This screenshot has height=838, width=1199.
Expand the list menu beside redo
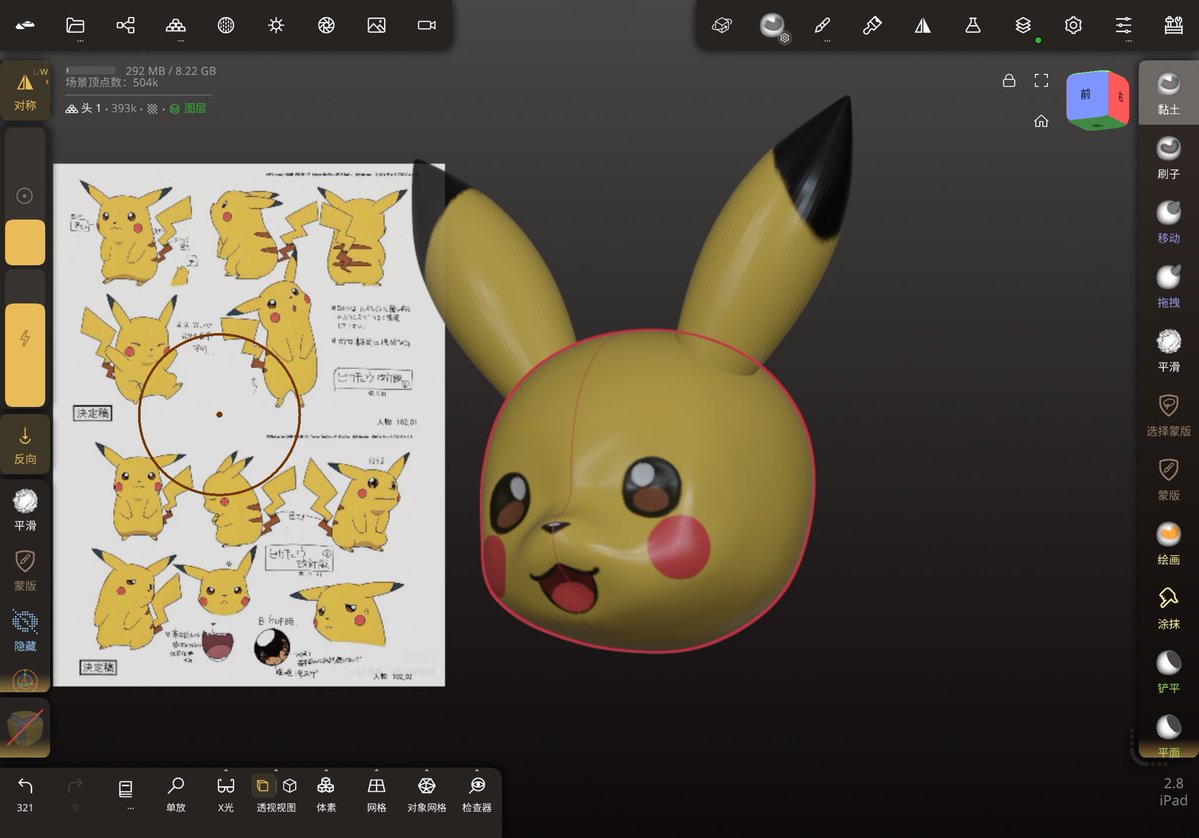[125, 793]
